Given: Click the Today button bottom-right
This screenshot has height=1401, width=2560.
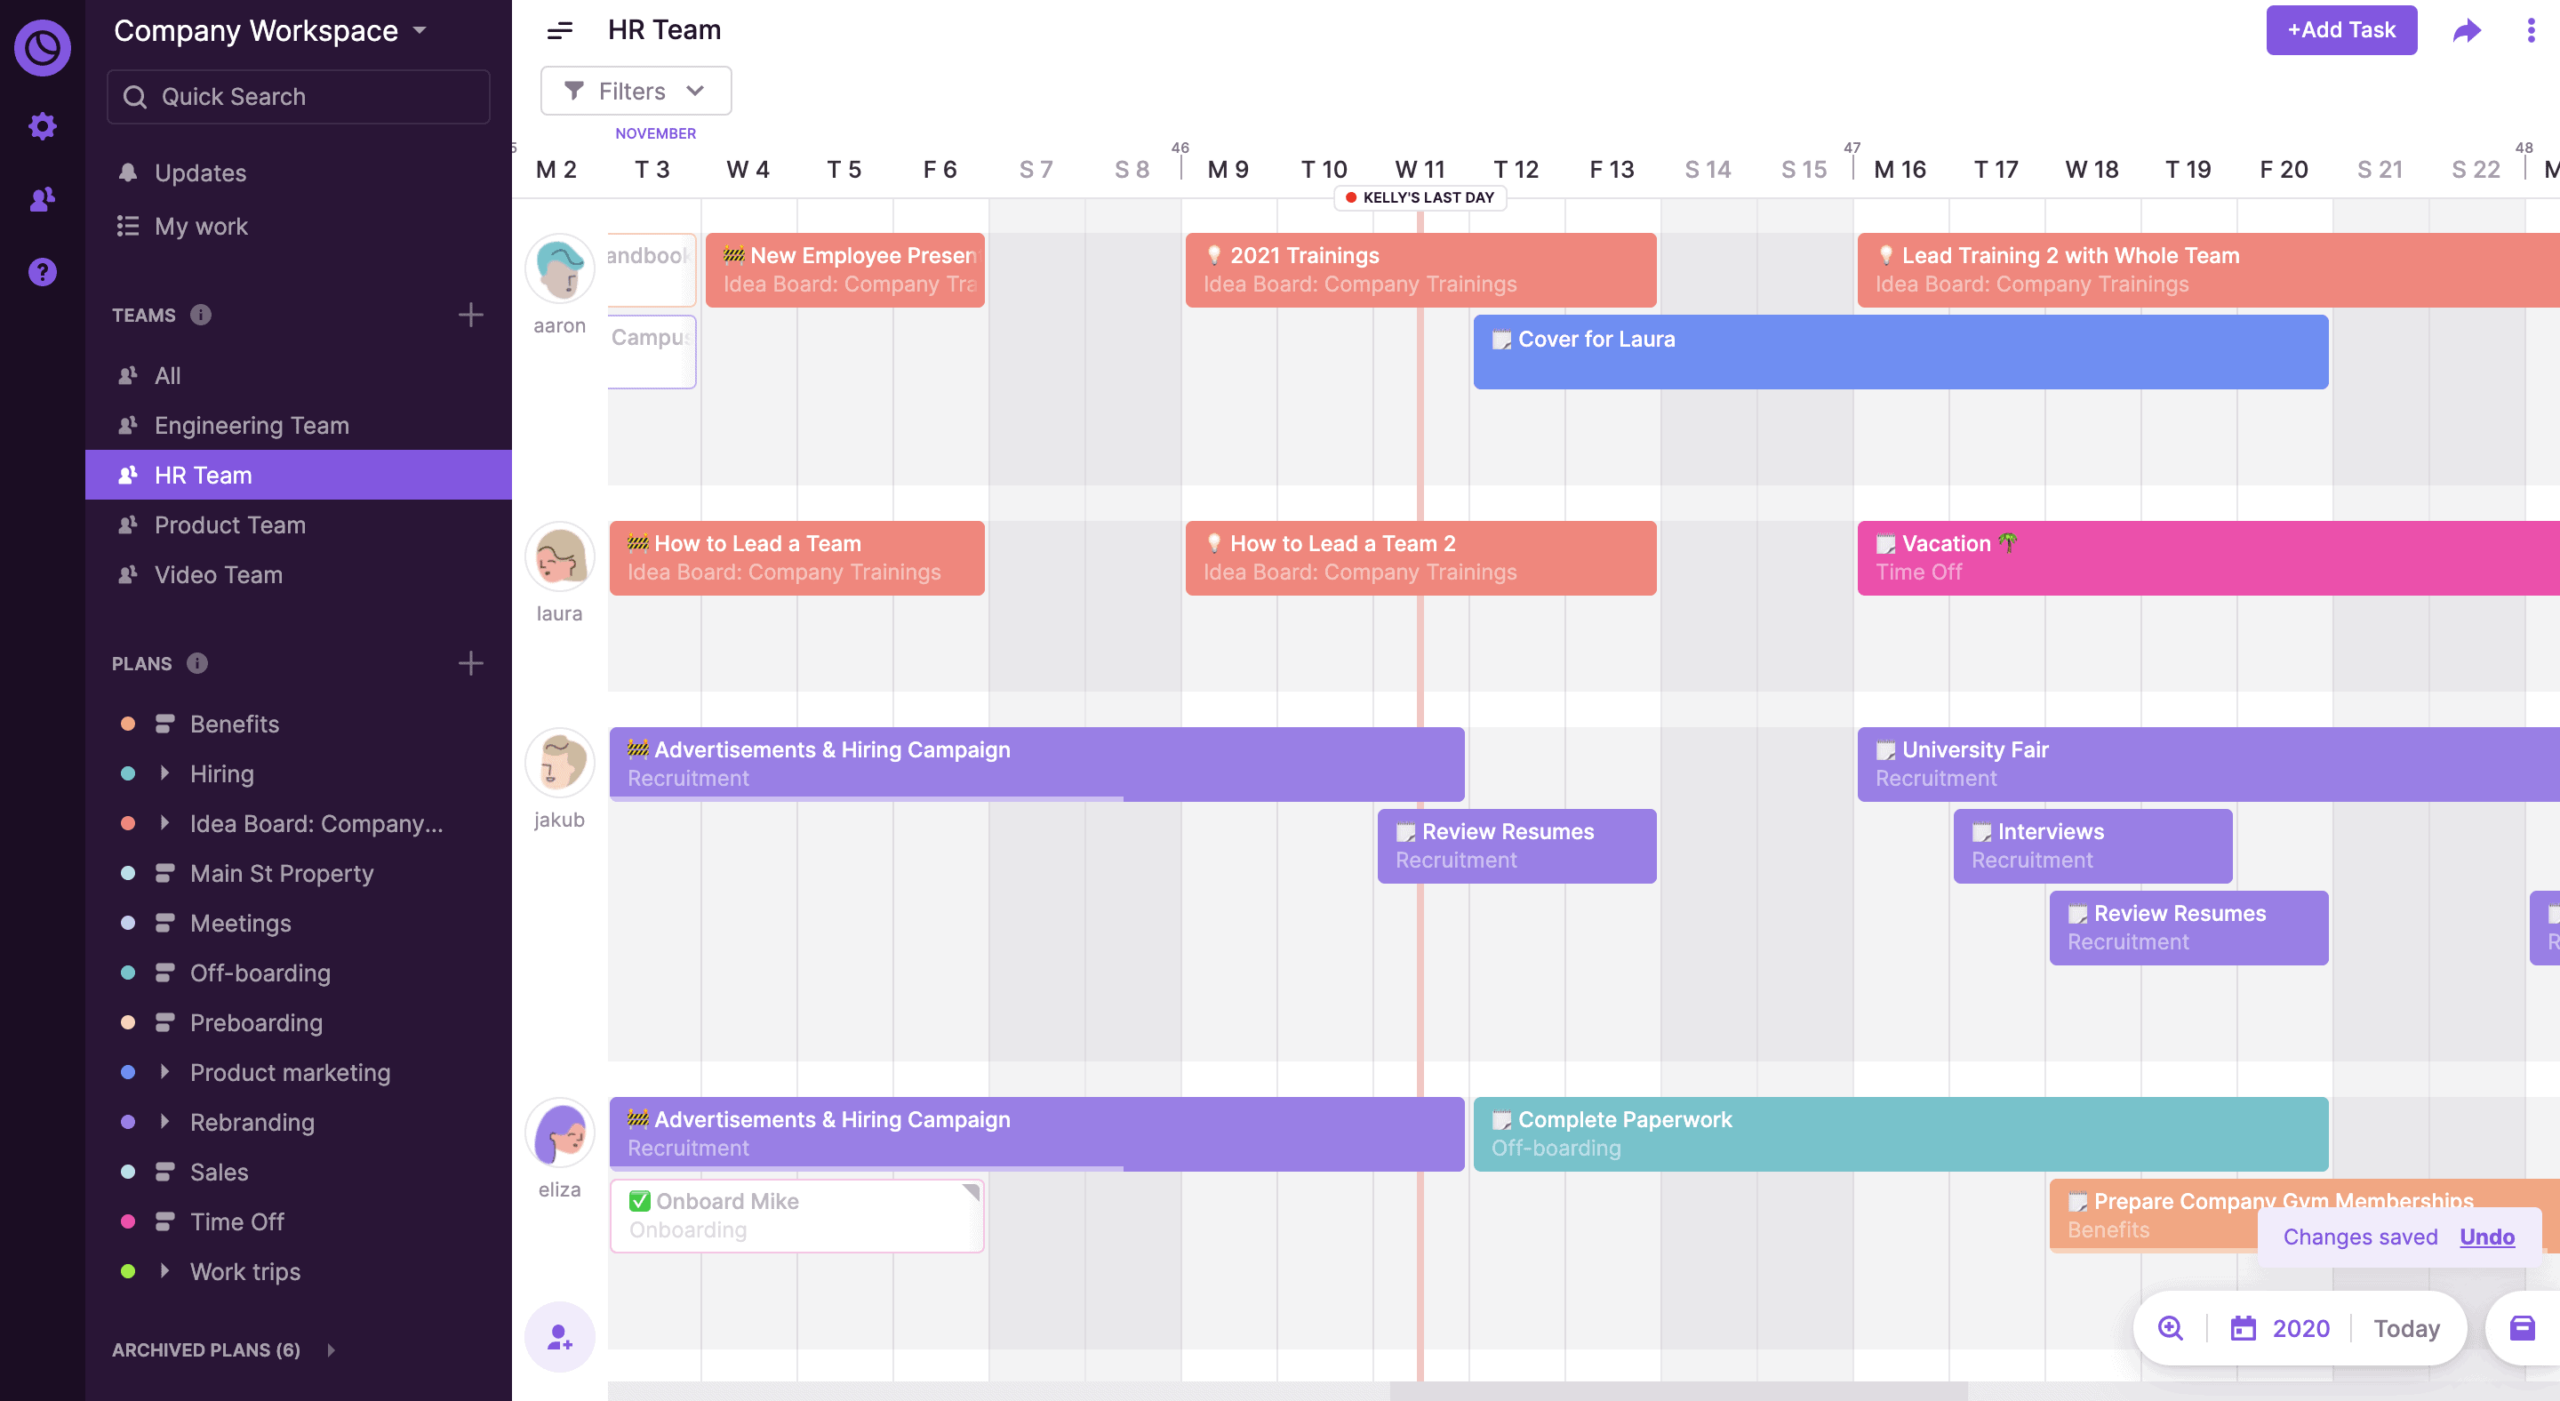Looking at the screenshot, I should (x=2406, y=1327).
